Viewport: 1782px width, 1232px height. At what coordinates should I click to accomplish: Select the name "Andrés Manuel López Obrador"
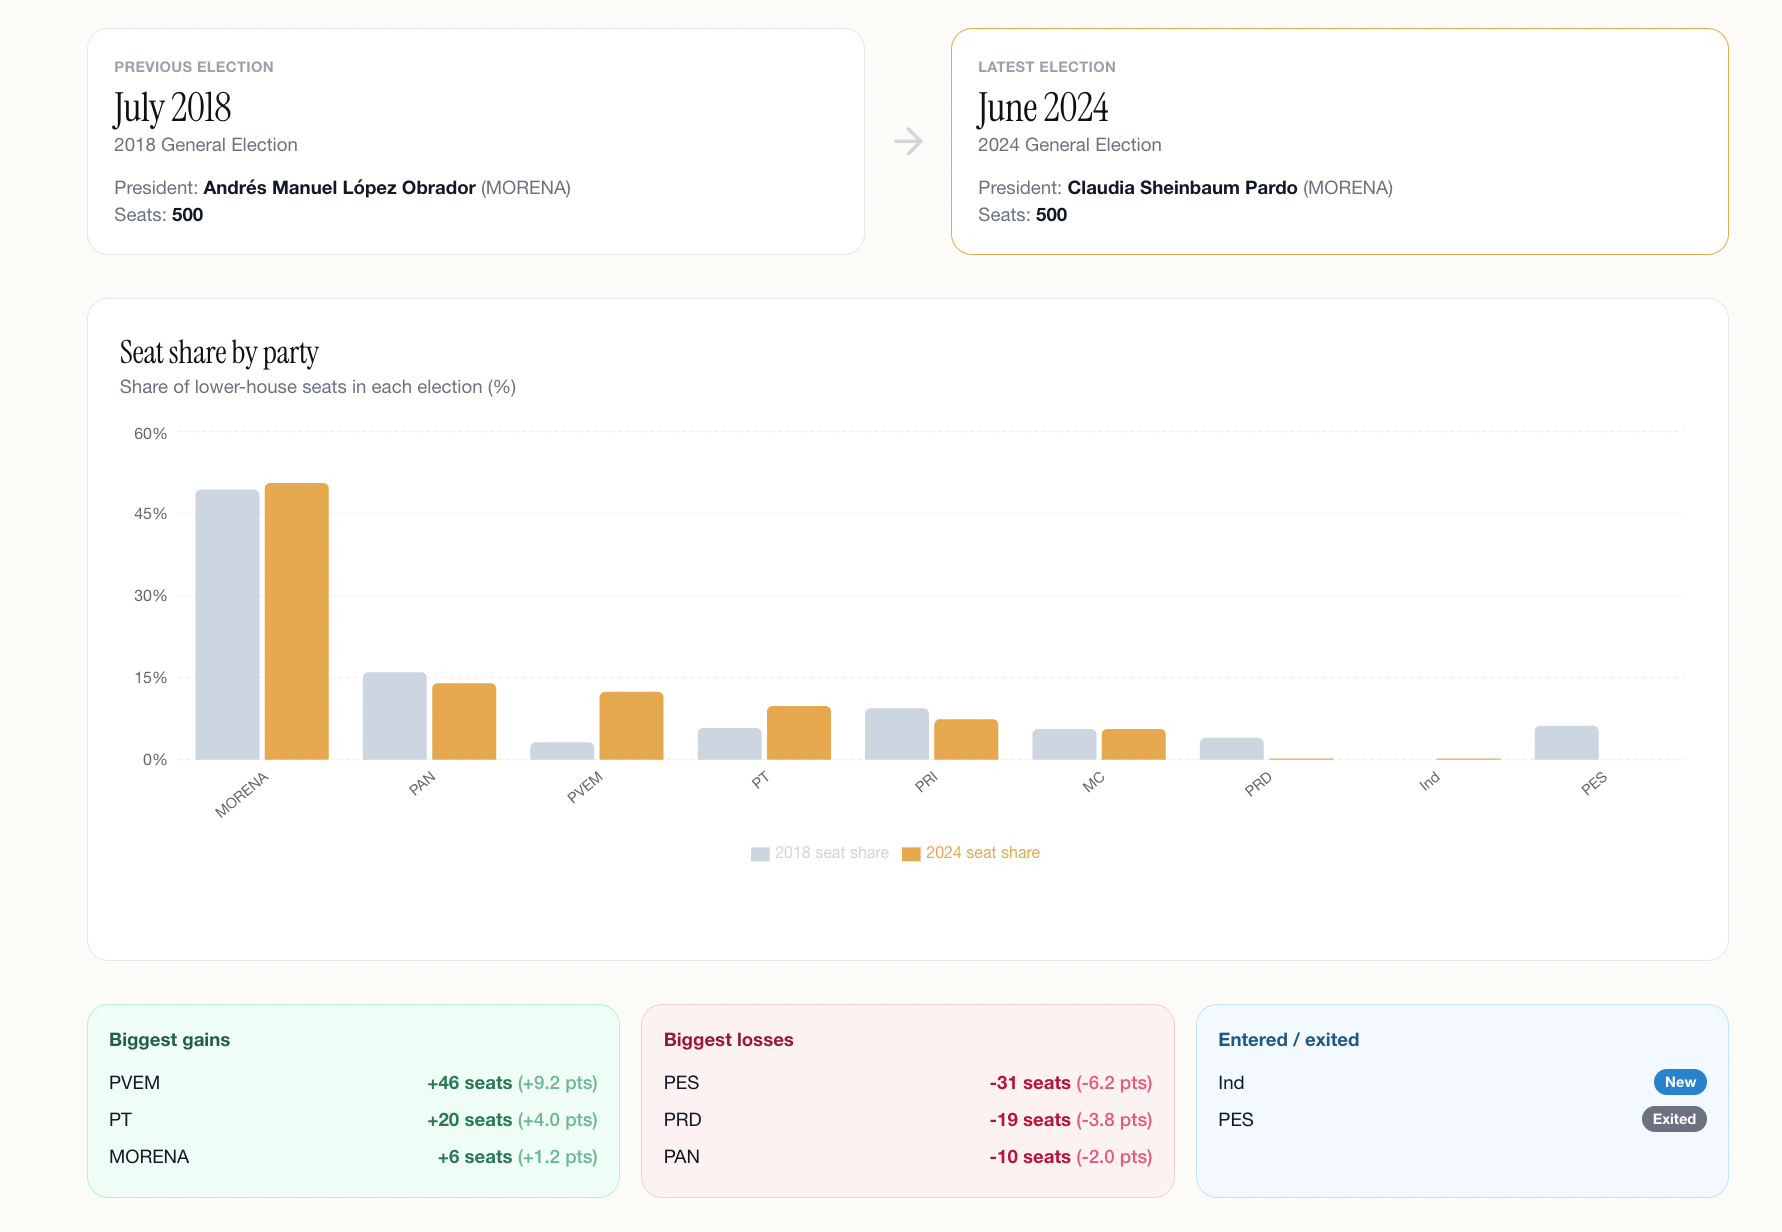click(x=339, y=188)
